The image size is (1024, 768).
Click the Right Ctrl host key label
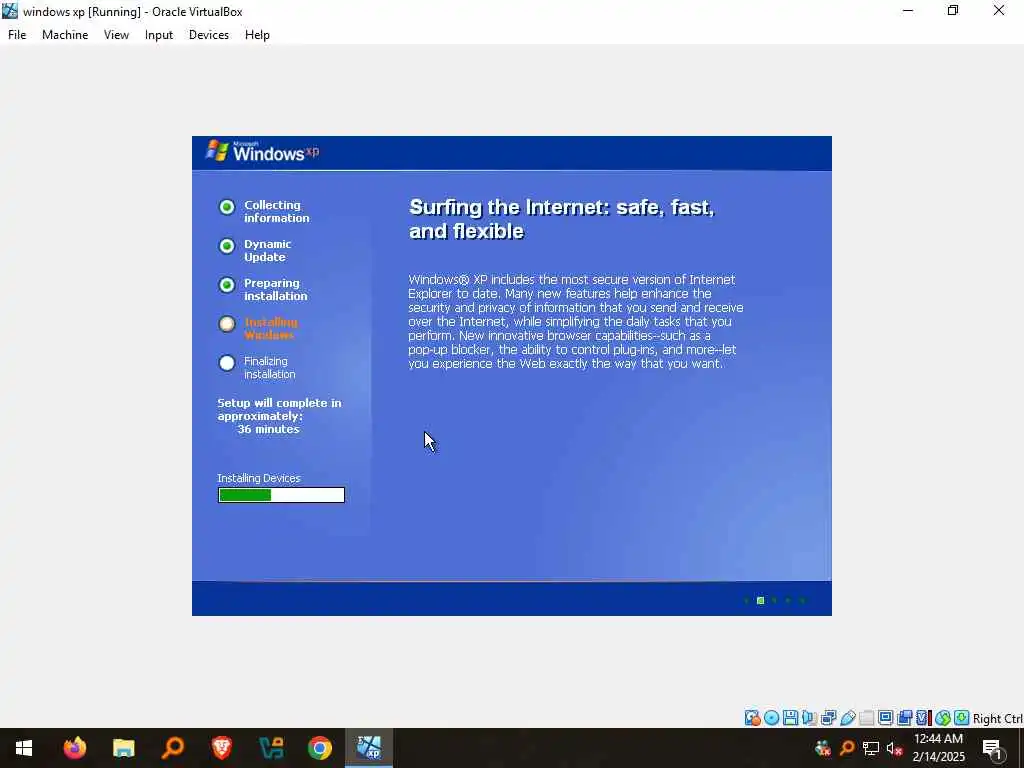[x=998, y=718]
